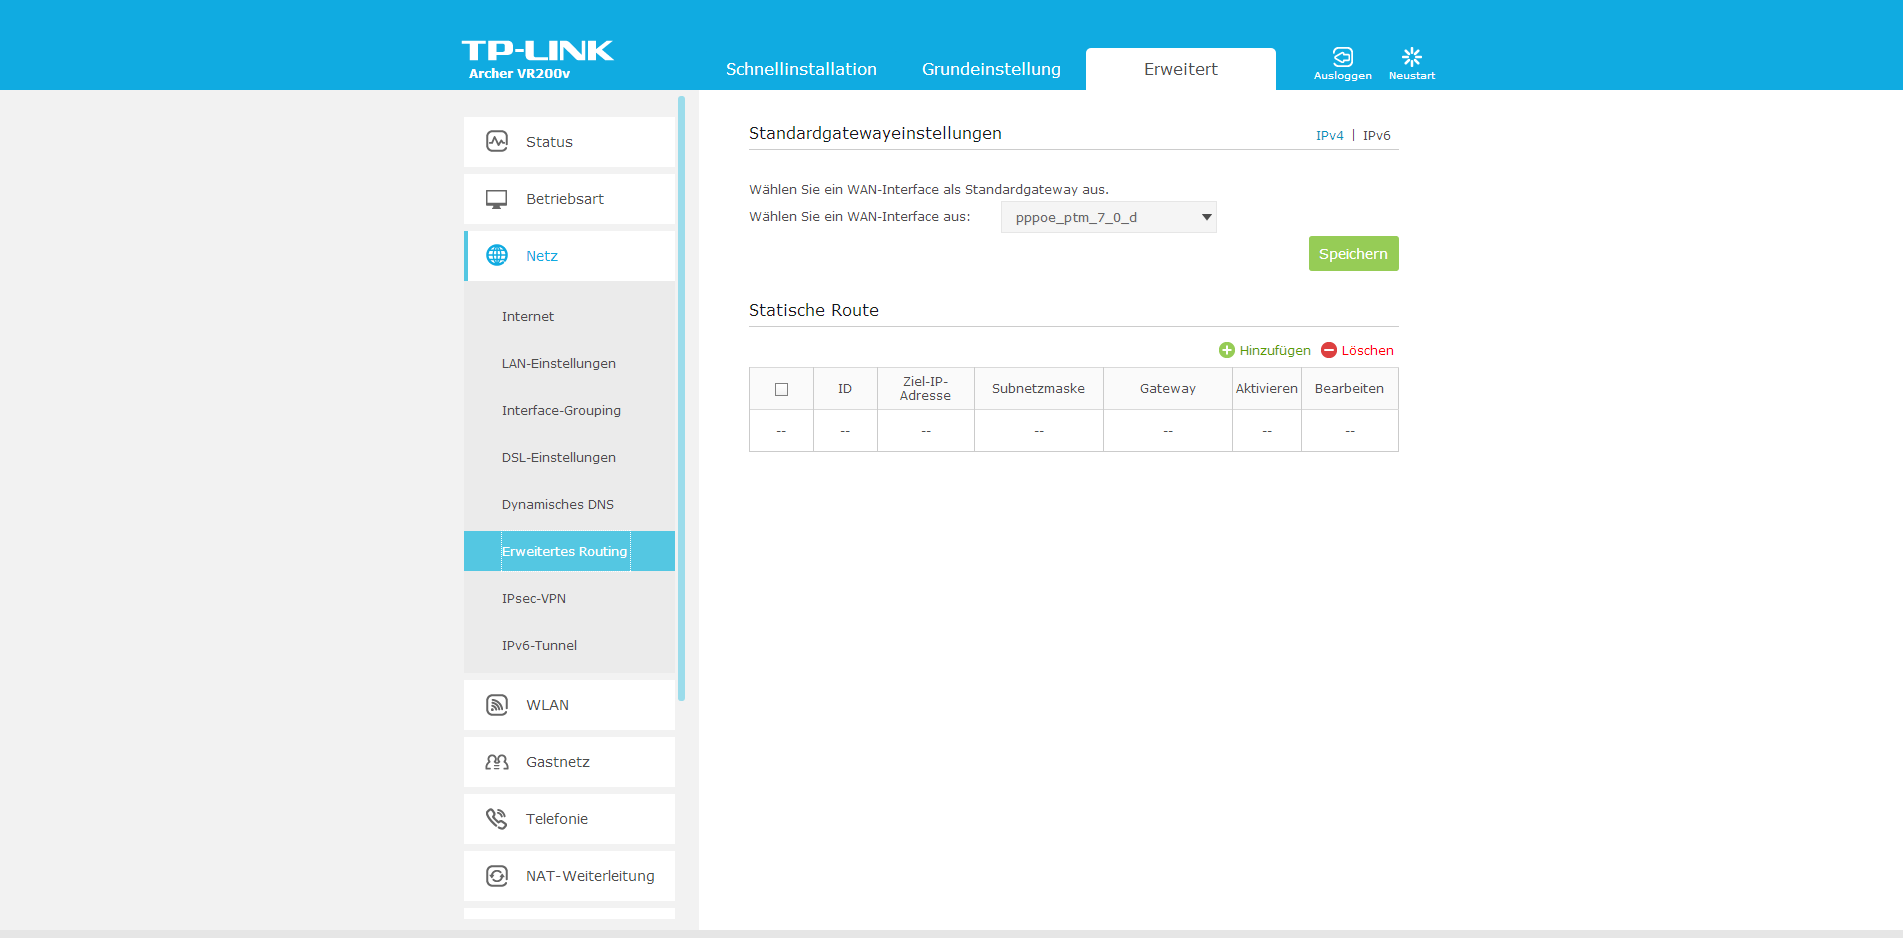
Task: Click the WLAN wireless icon
Action: coord(497,705)
